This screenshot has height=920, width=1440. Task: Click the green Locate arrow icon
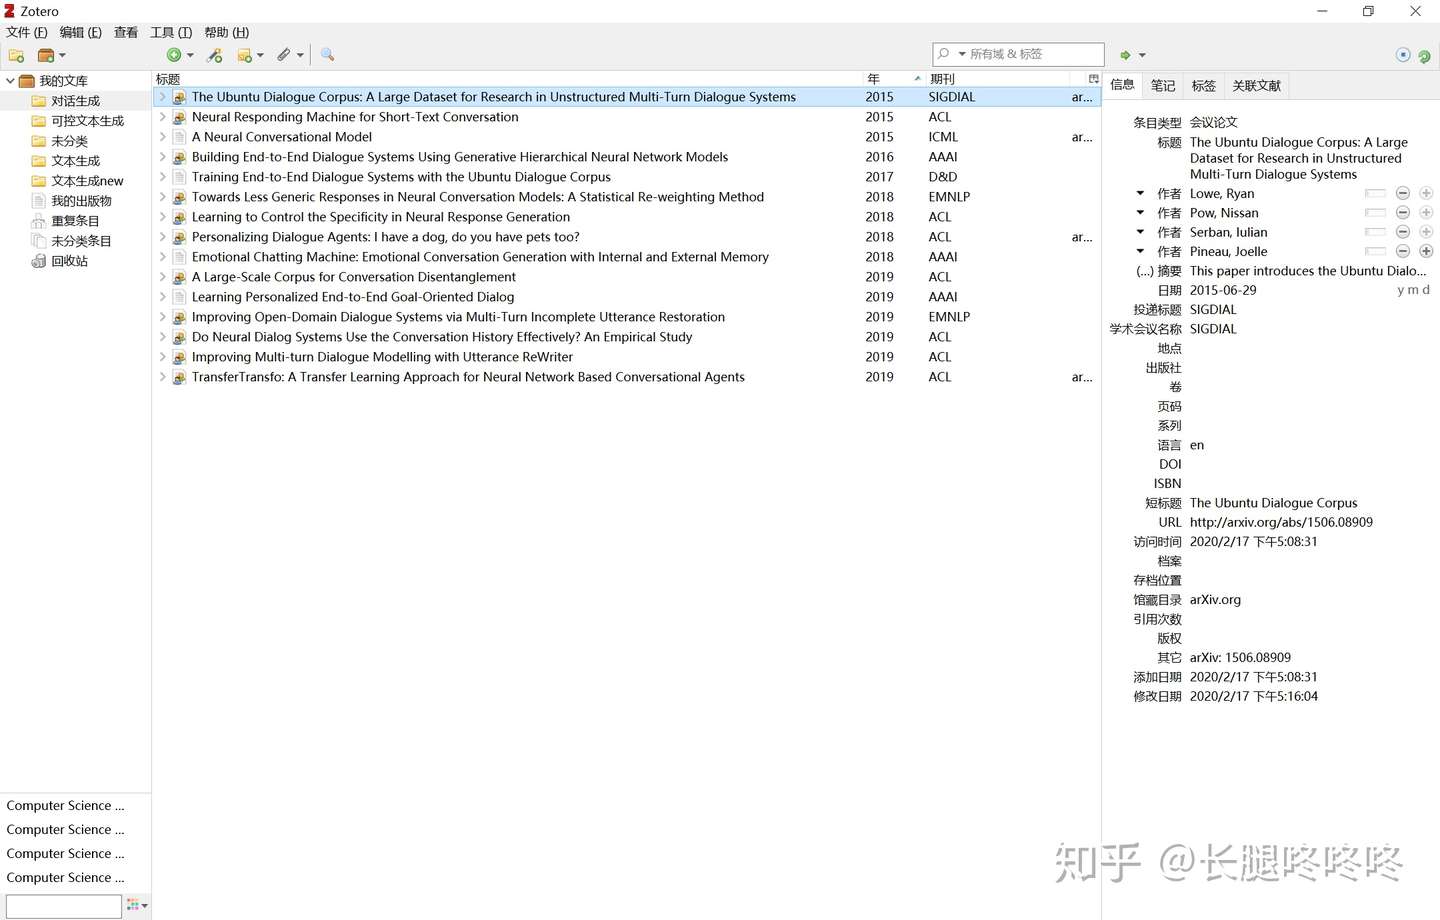pos(1125,55)
